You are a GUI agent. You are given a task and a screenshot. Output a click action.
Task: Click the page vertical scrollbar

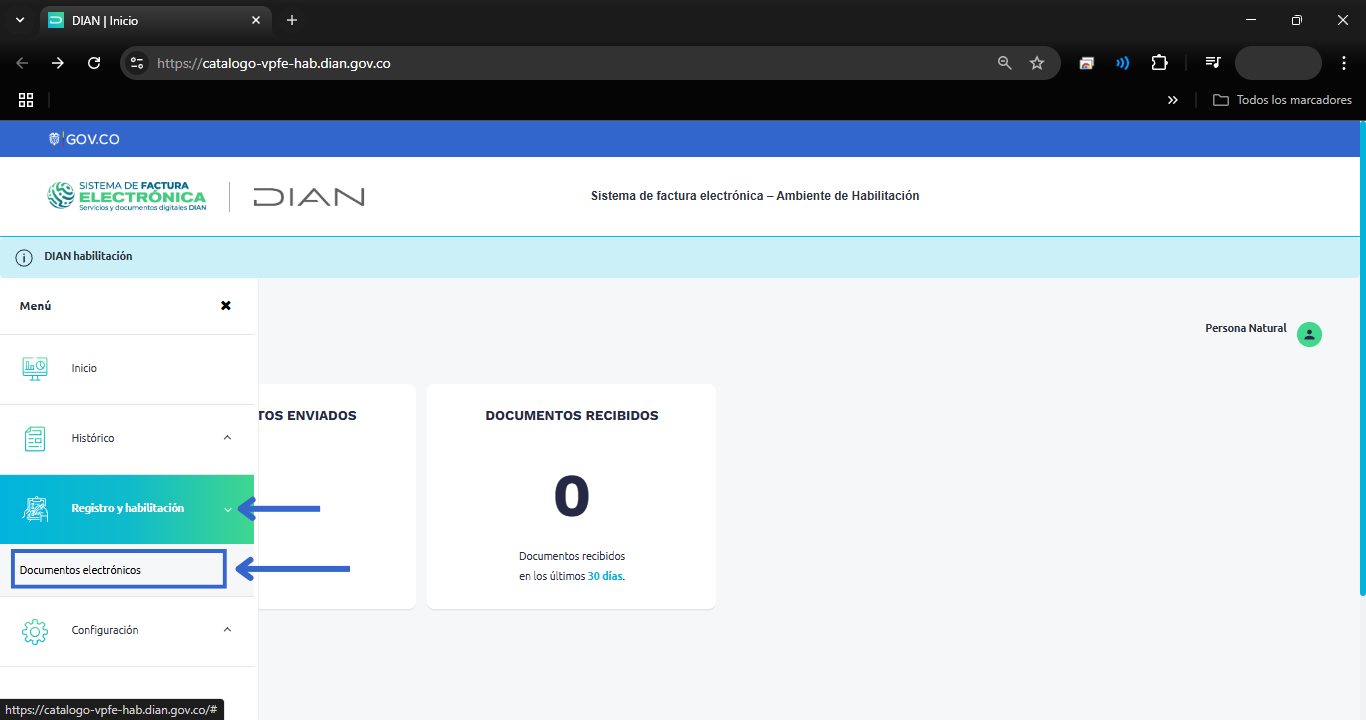1361,360
